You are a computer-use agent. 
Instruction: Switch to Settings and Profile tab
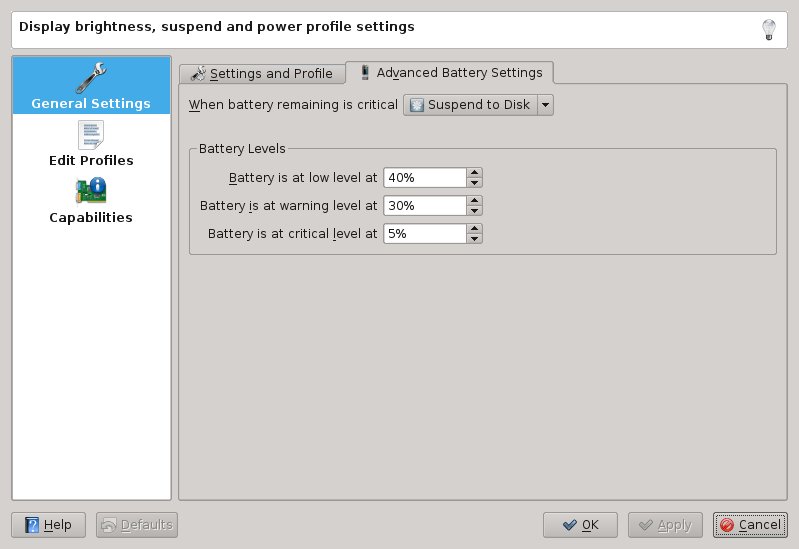pyautogui.click(x=262, y=73)
